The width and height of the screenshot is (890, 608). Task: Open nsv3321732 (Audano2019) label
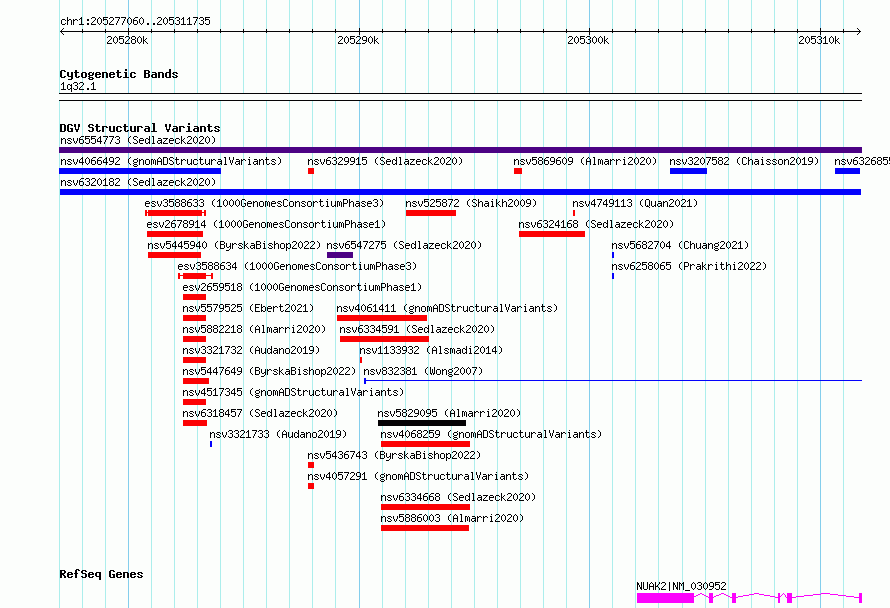click(251, 350)
